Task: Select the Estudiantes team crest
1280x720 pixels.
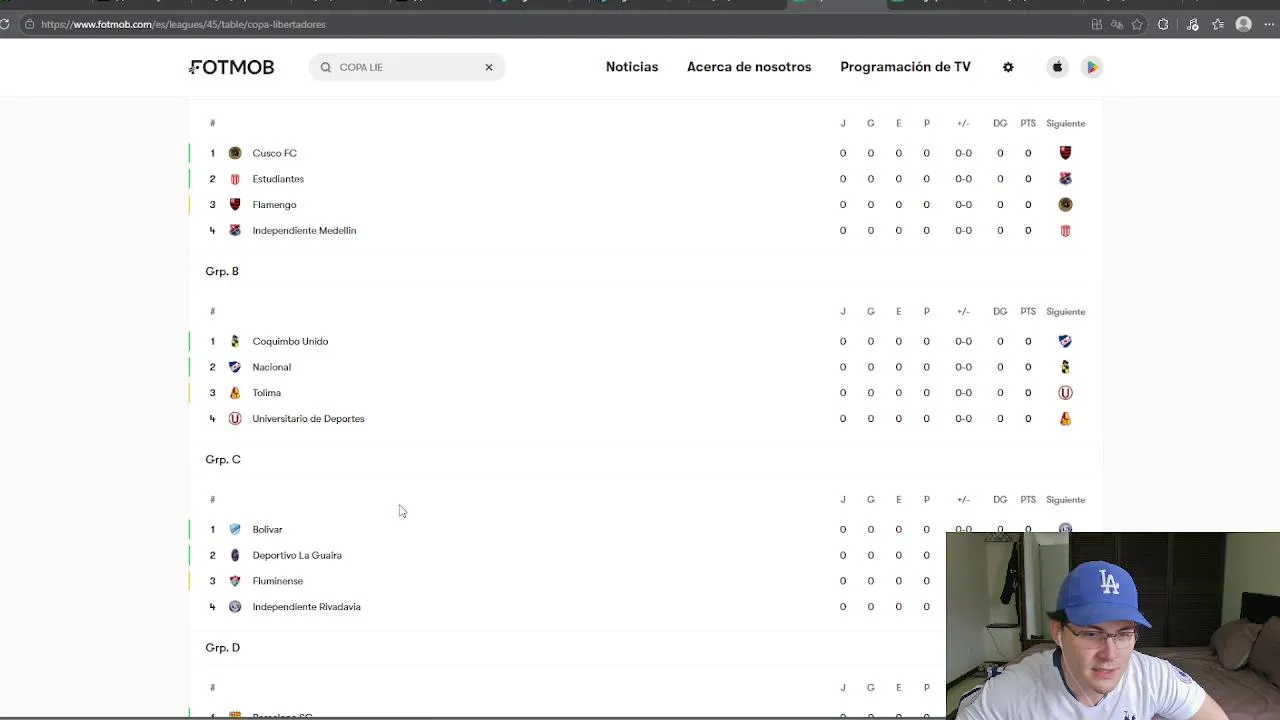Action: (235, 179)
